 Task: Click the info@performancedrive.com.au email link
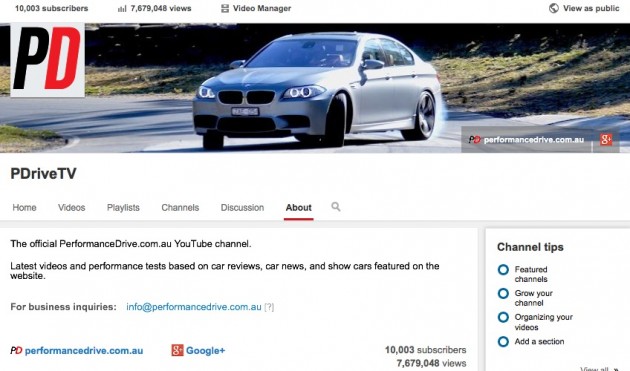[x=194, y=307]
